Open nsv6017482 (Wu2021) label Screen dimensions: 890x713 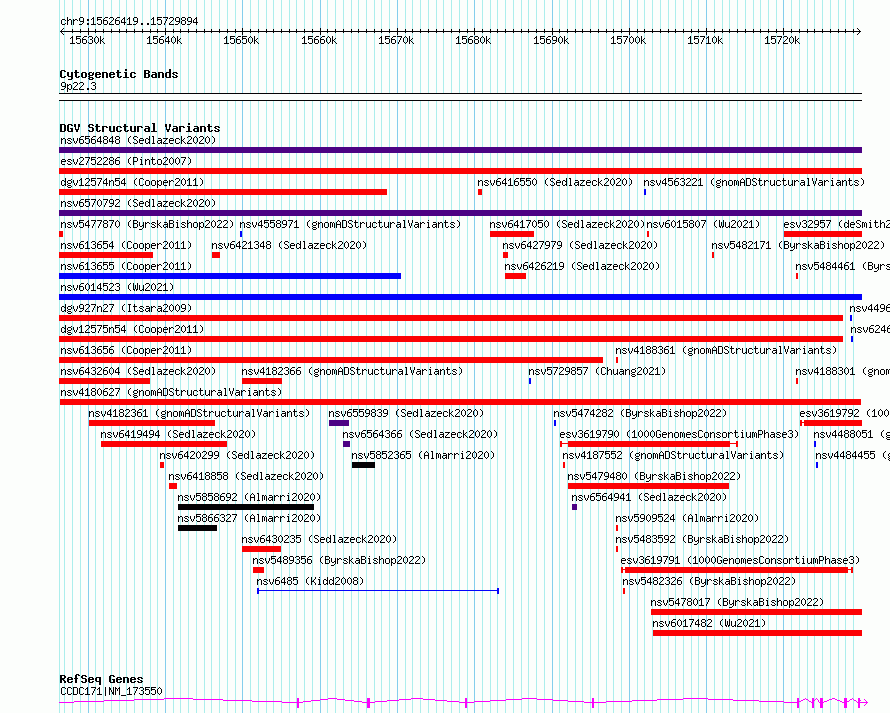709,623
